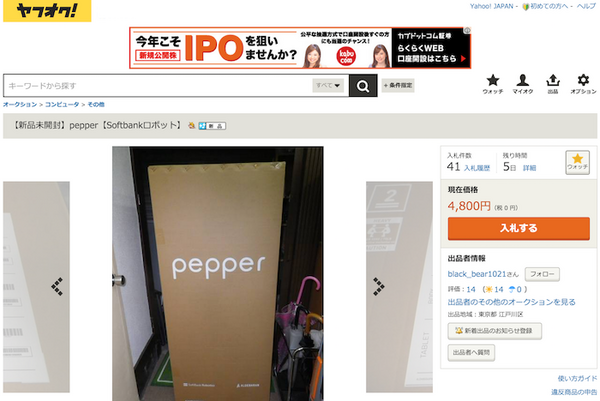Open the Watch list star icon in header
Image resolution: width=600 pixels, height=401 pixels.
pos(493,84)
